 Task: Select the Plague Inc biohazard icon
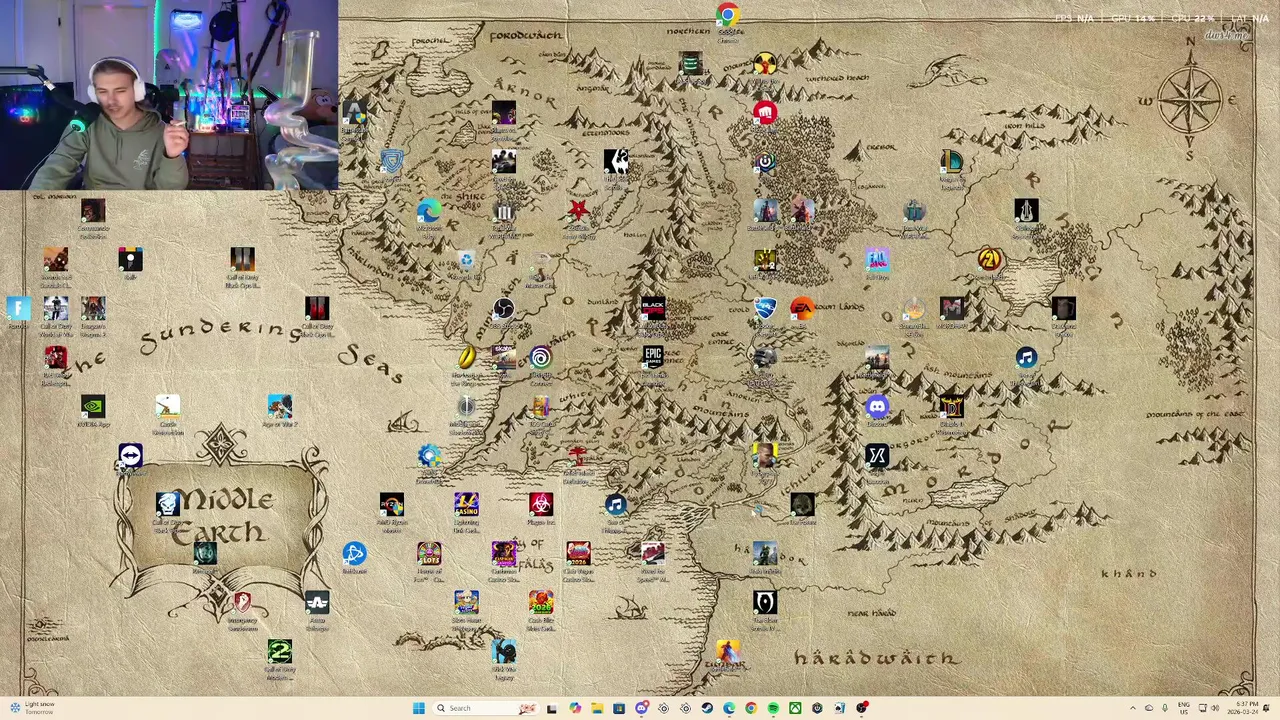541,505
